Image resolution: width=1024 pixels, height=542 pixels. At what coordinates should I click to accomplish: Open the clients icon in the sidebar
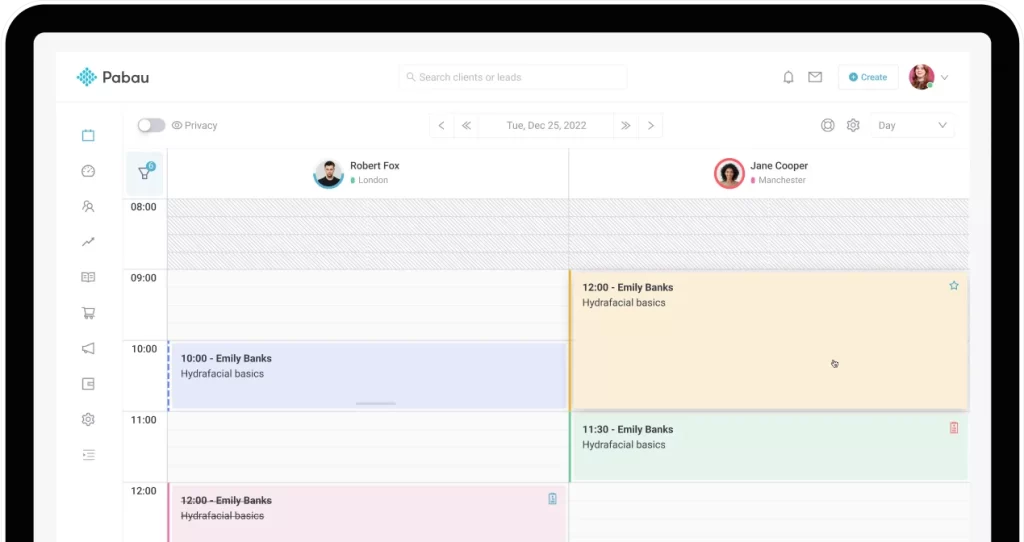pyautogui.click(x=88, y=207)
